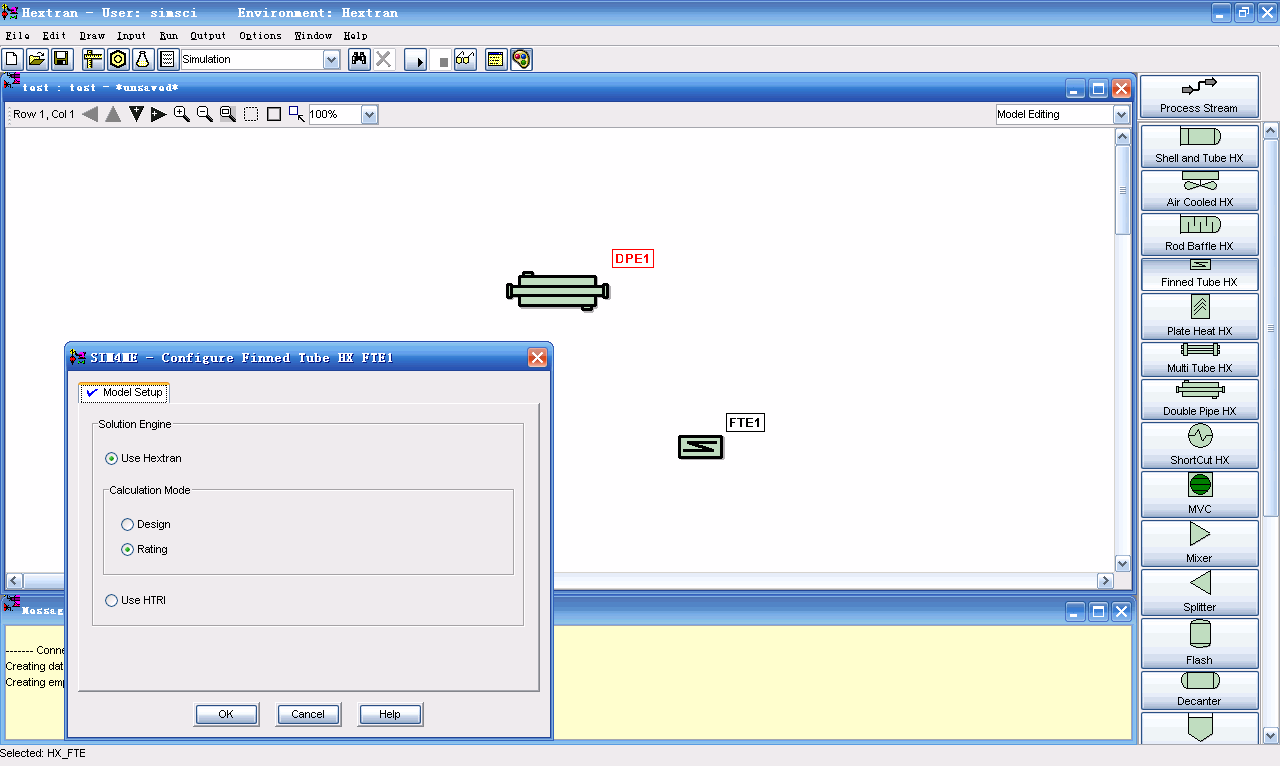Open the yellow data window icon
Viewport: 1280px width, 766px height.
[x=496, y=59]
